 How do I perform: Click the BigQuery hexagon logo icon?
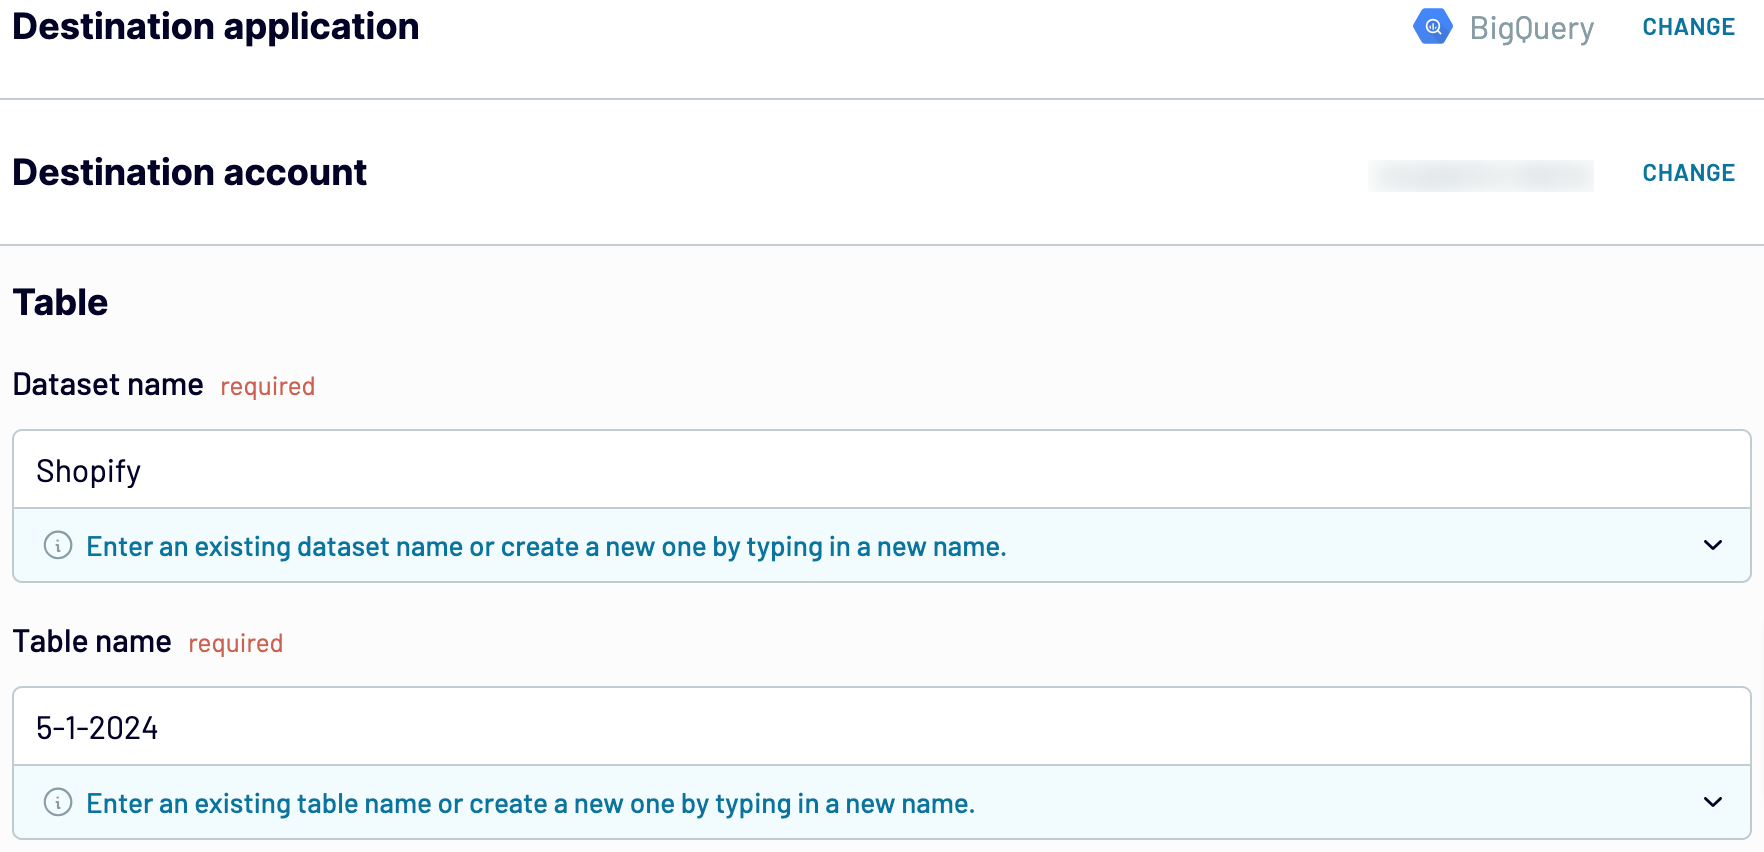1432,27
